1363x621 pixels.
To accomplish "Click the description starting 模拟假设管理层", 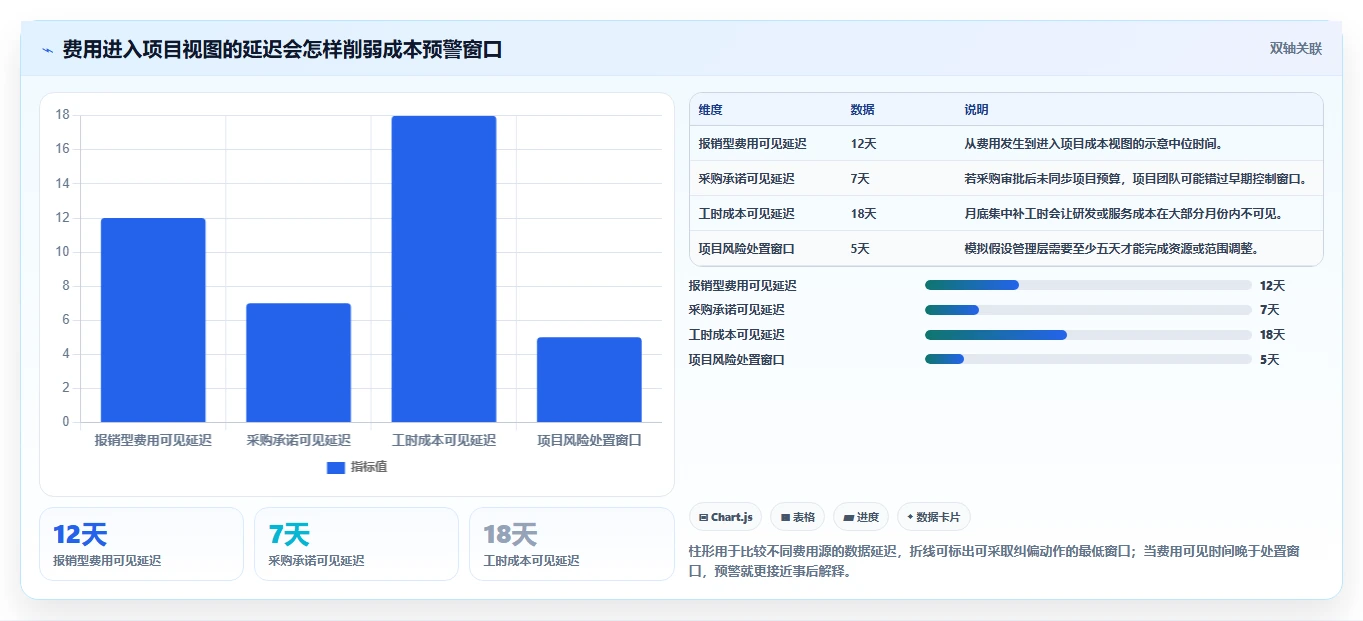I will click(1112, 249).
